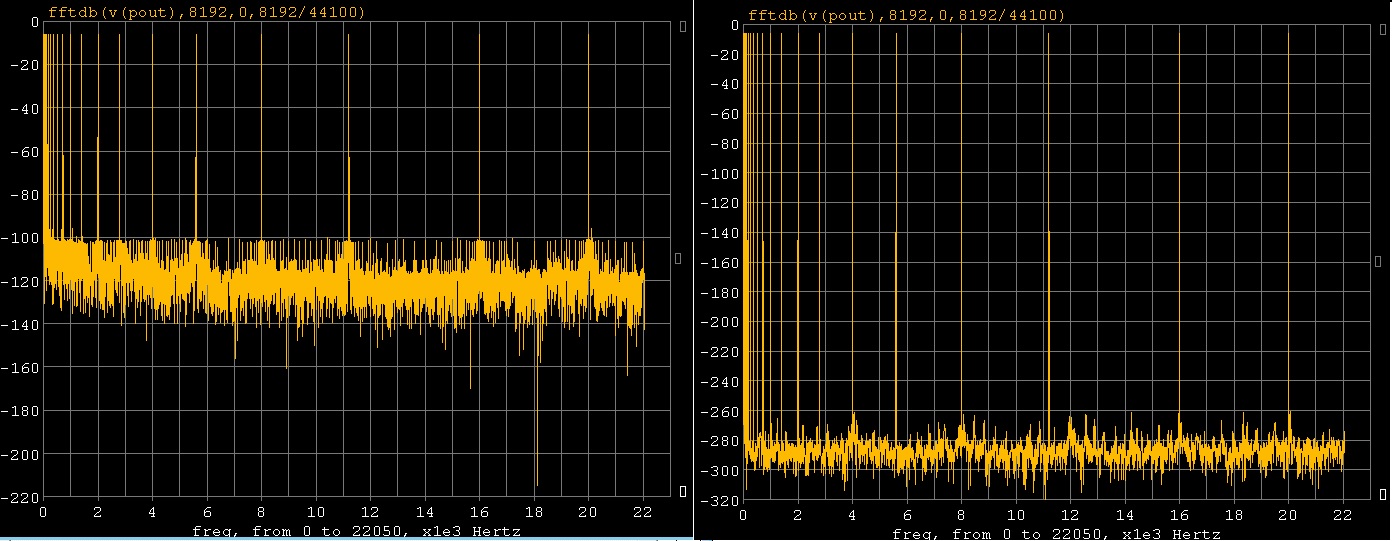
Task: Click the right plot's top-right square handle
Action: (x=1381, y=27)
